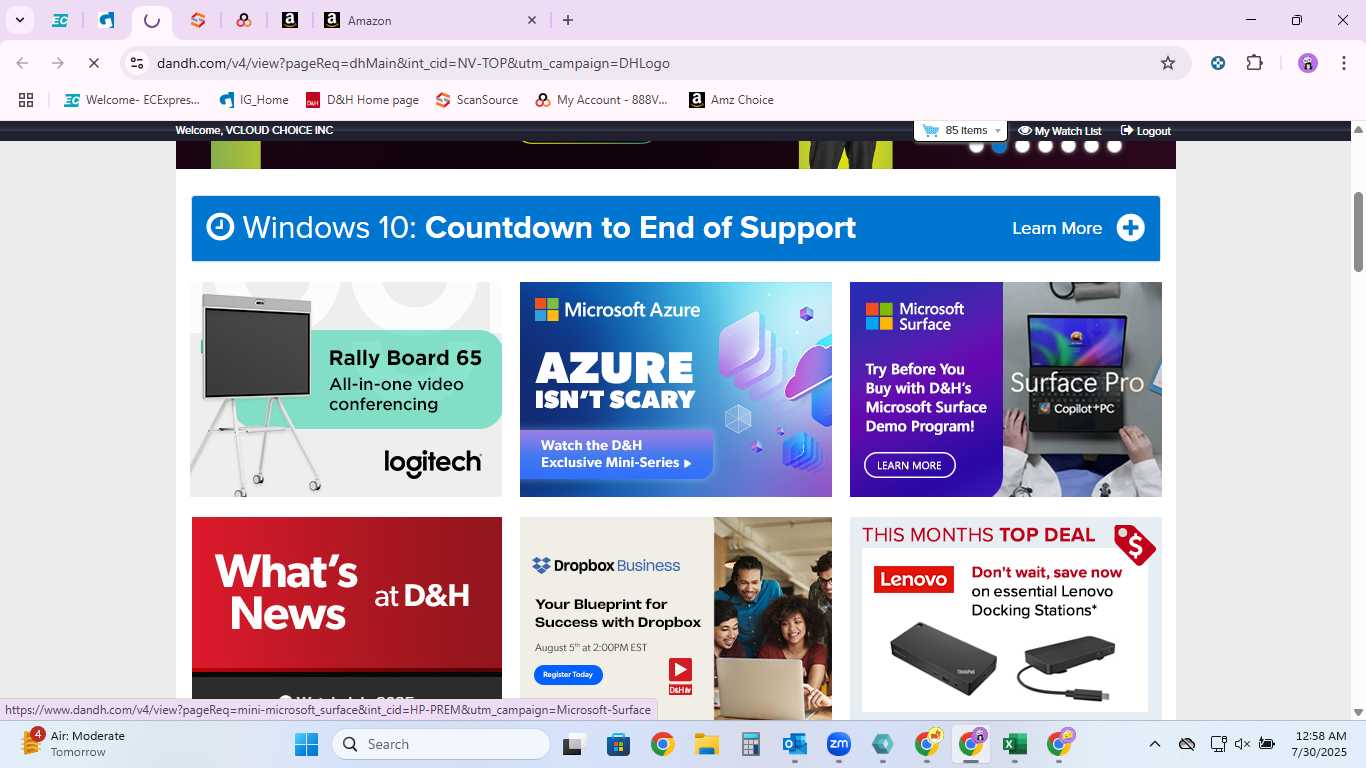Close the Amazon tab
This screenshot has width=1366, height=768.
click(x=532, y=20)
